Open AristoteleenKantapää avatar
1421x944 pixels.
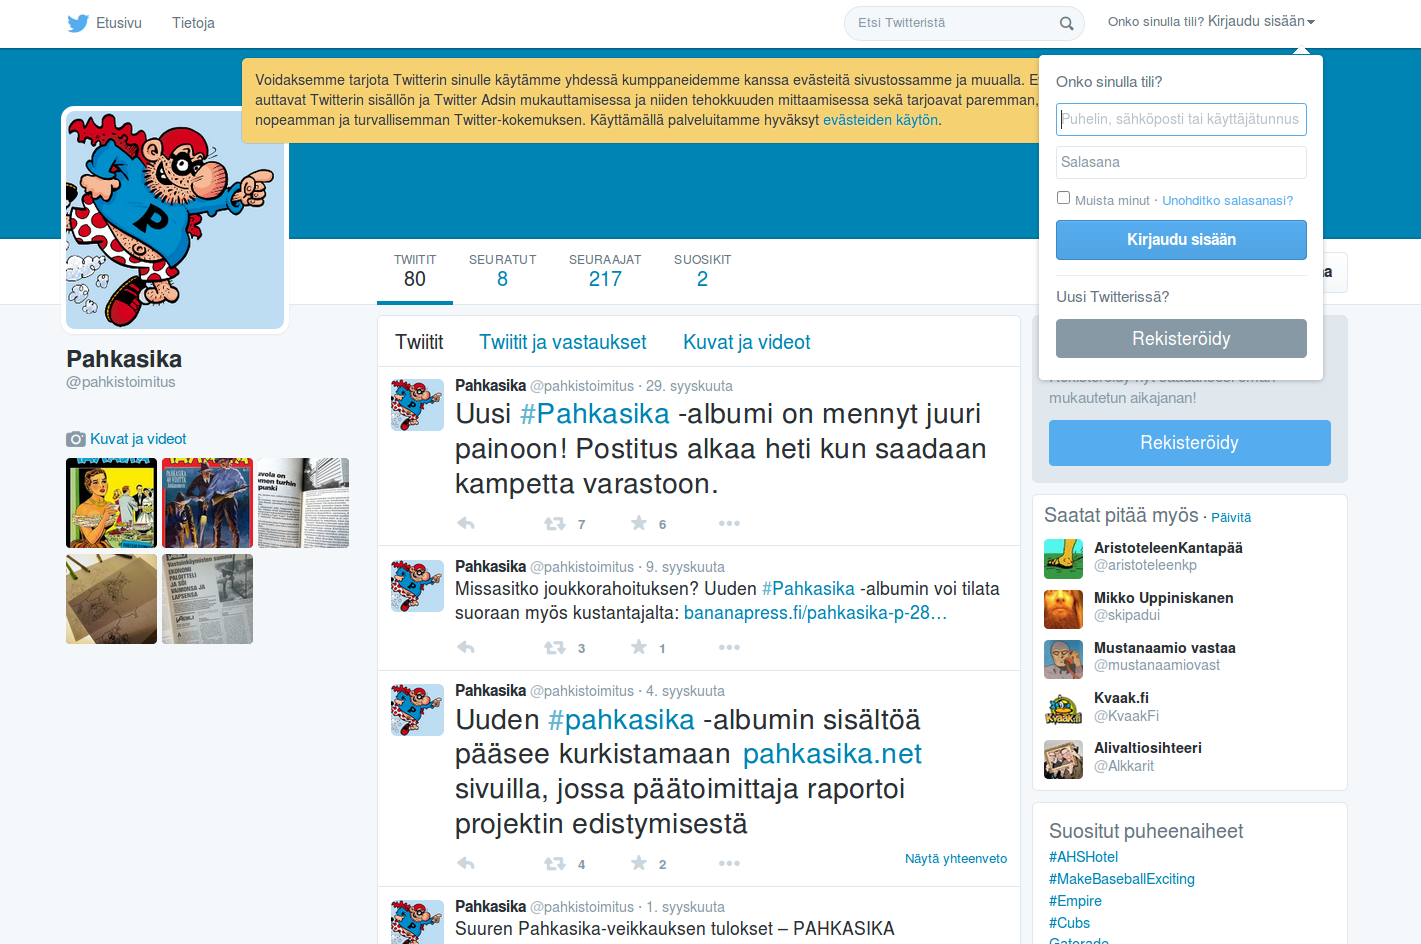[x=1063, y=559]
